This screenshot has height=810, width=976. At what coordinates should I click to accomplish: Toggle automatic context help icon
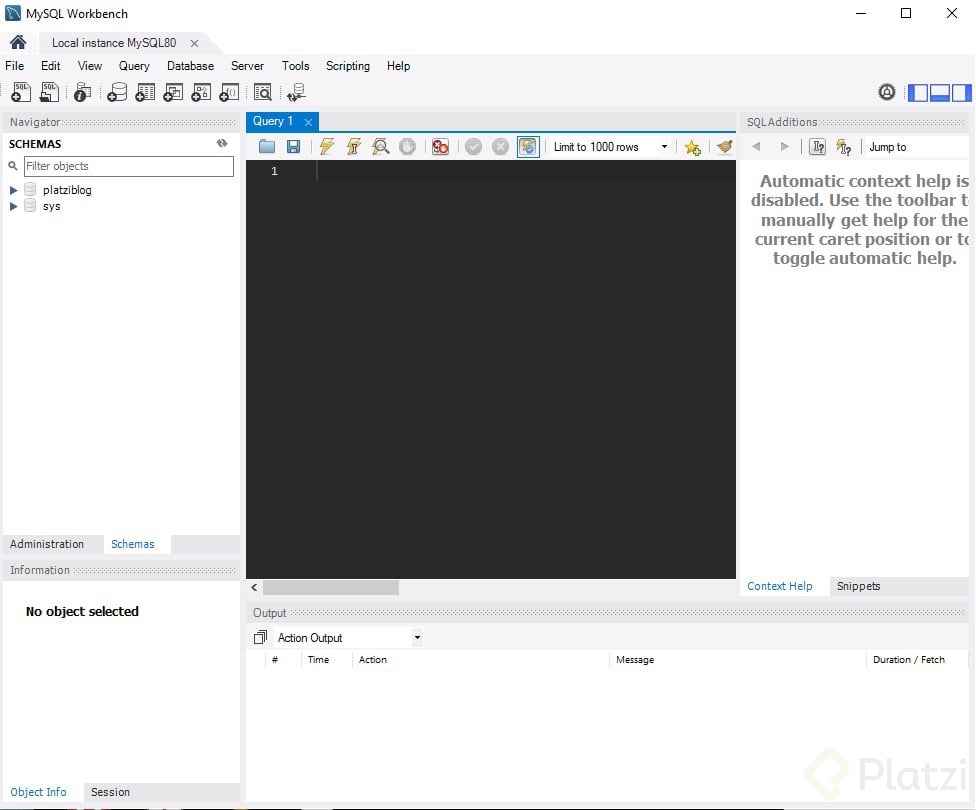pyautogui.click(x=843, y=147)
